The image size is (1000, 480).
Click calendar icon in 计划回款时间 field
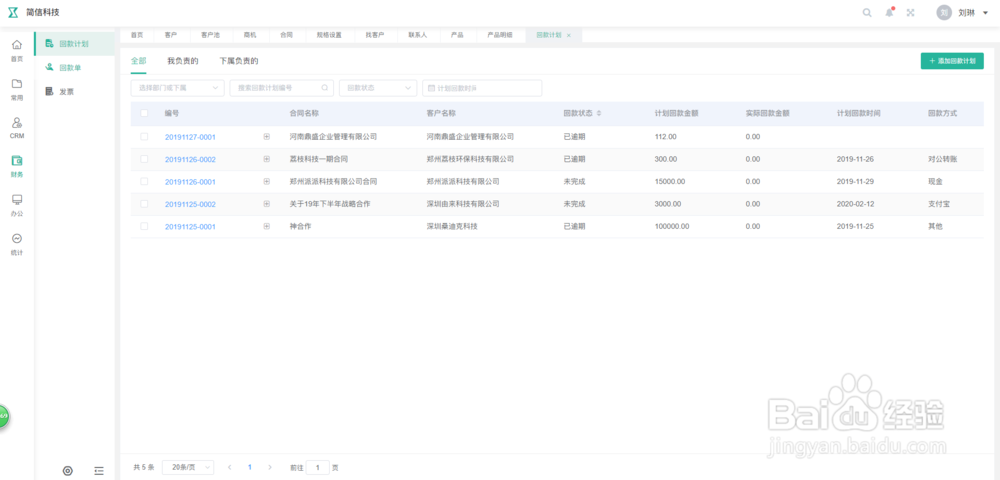(432, 88)
